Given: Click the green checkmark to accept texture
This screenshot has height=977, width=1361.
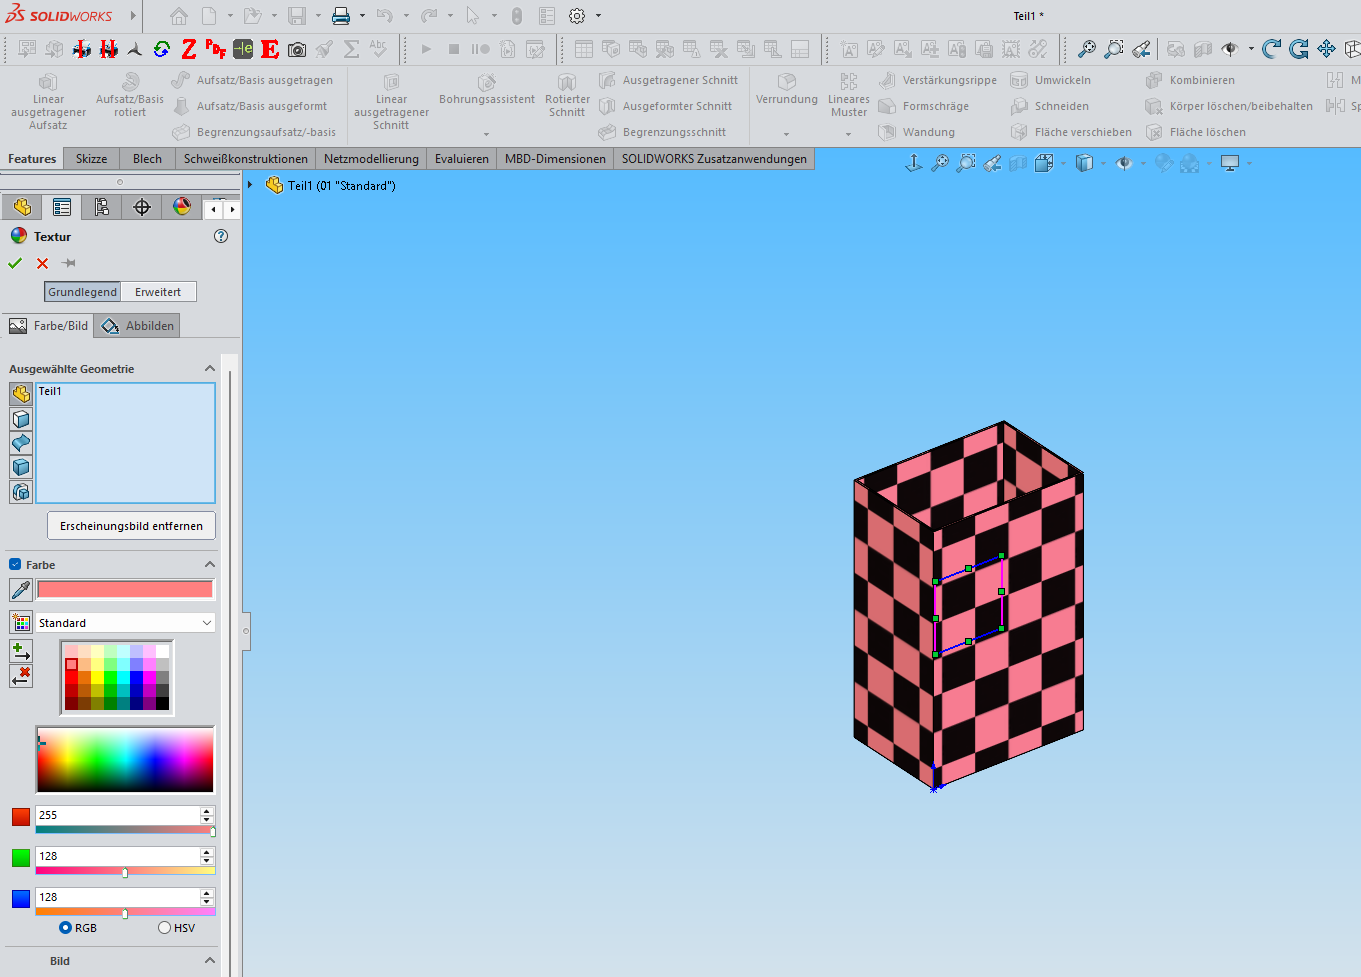Looking at the screenshot, I should pyautogui.click(x=15, y=263).
